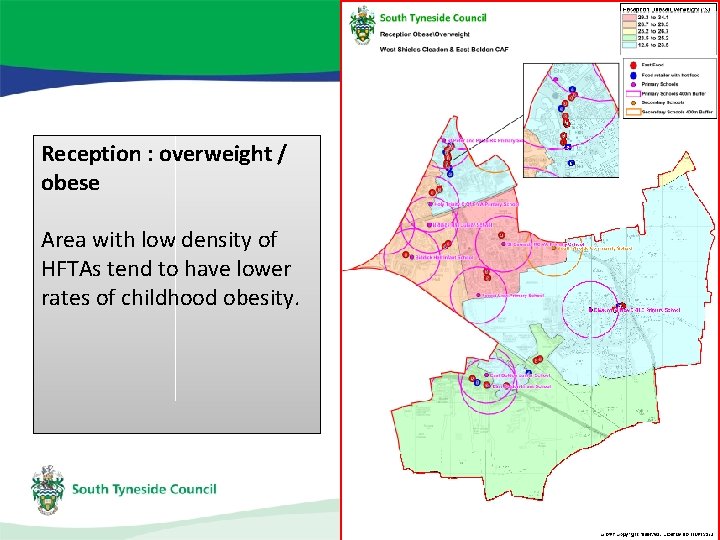Click the magenta primary schools 400m buffer symbol

click(633, 94)
